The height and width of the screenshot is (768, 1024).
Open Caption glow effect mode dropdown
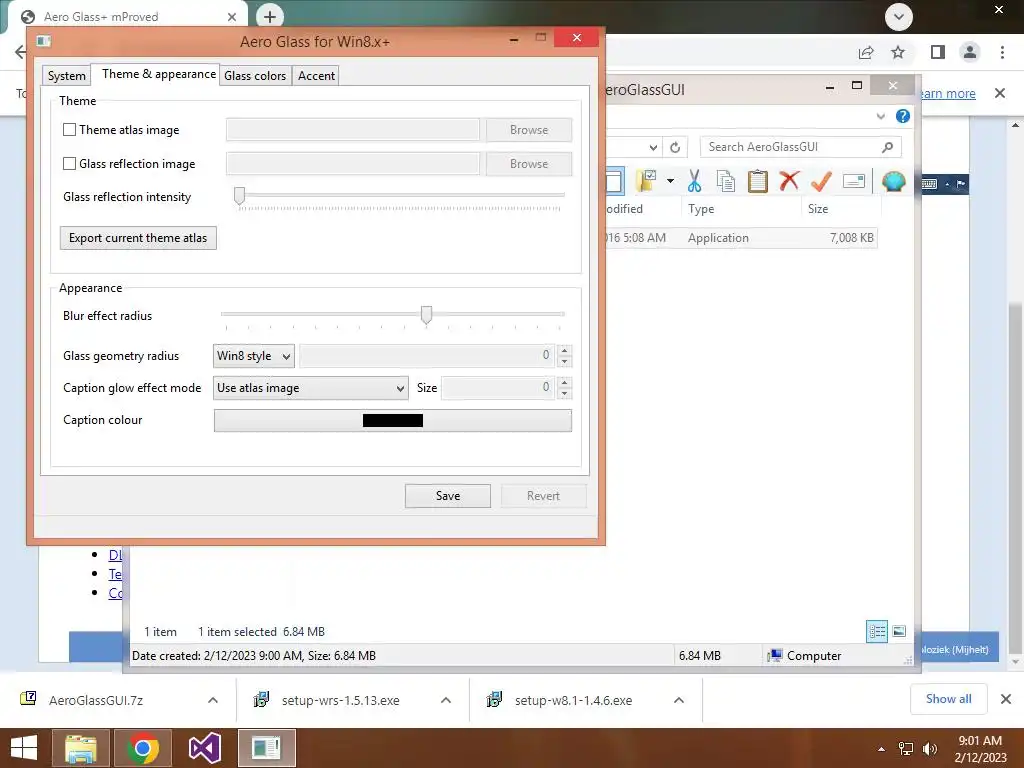click(x=311, y=388)
